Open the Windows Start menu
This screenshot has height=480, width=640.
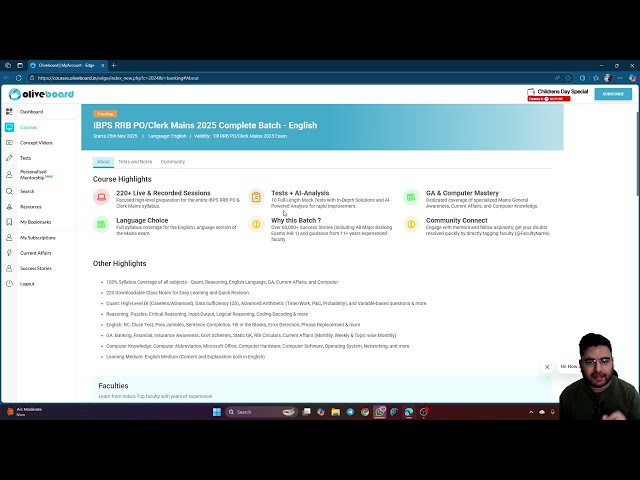point(215,412)
